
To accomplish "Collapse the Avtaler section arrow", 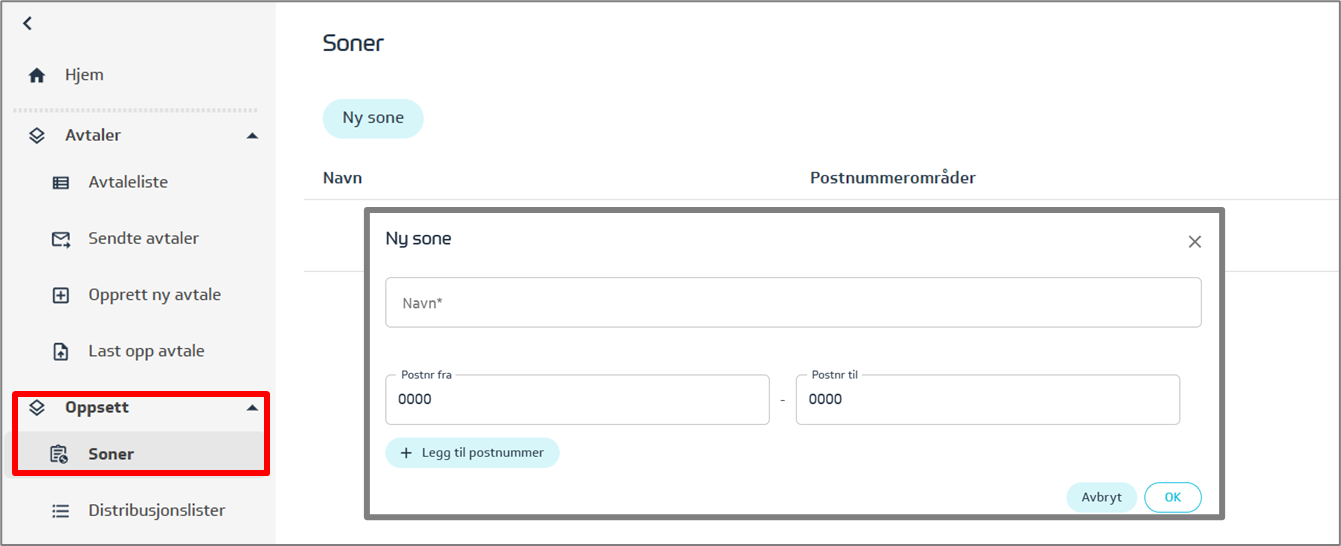I will pyautogui.click(x=252, y=135).
